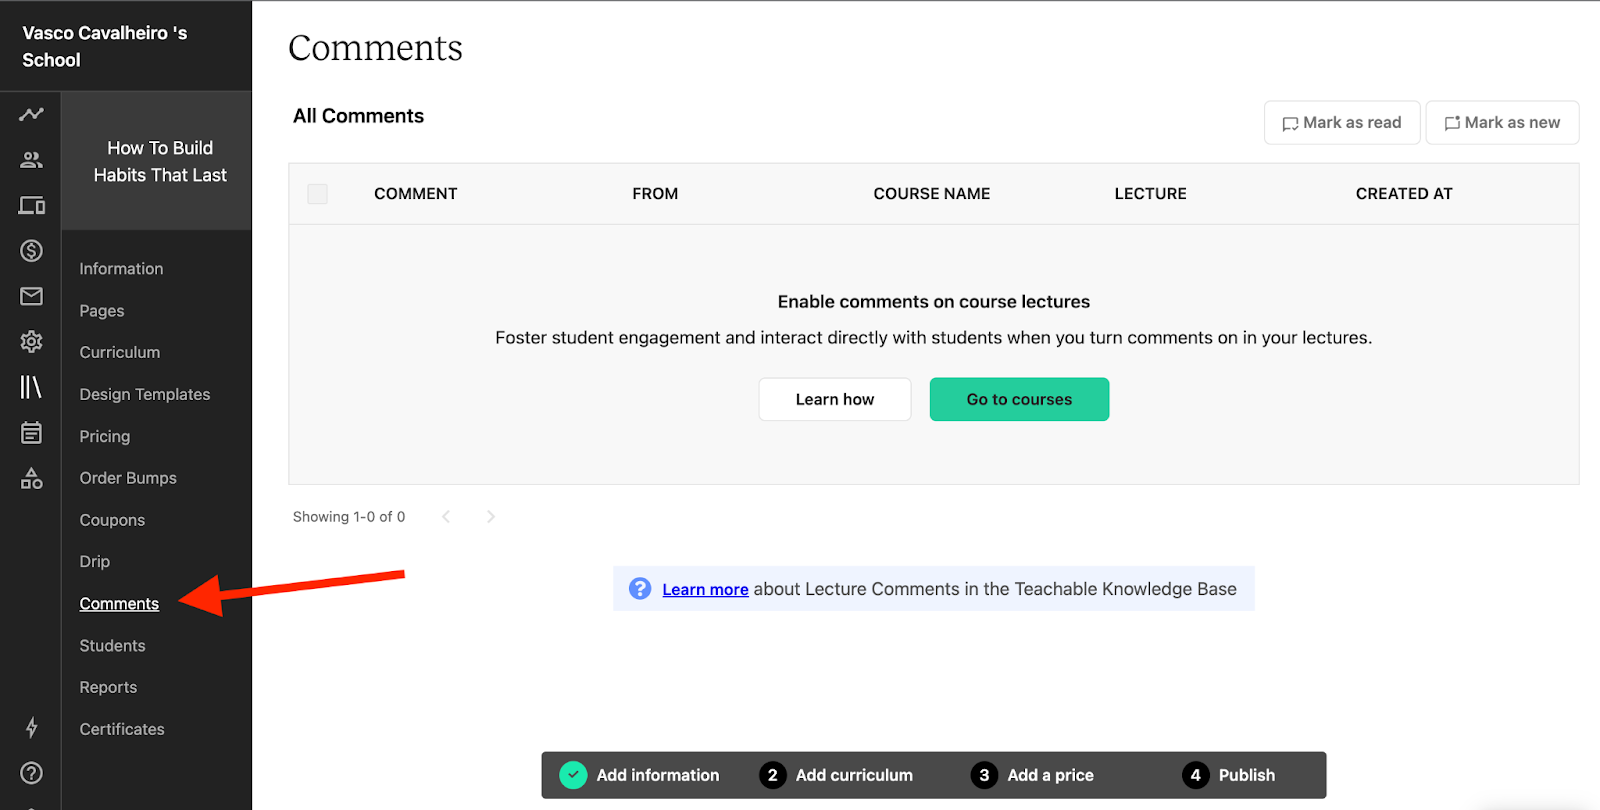Open the calendar coaching icon in sidebar
1600x810 pixels.
coord(31,433)
